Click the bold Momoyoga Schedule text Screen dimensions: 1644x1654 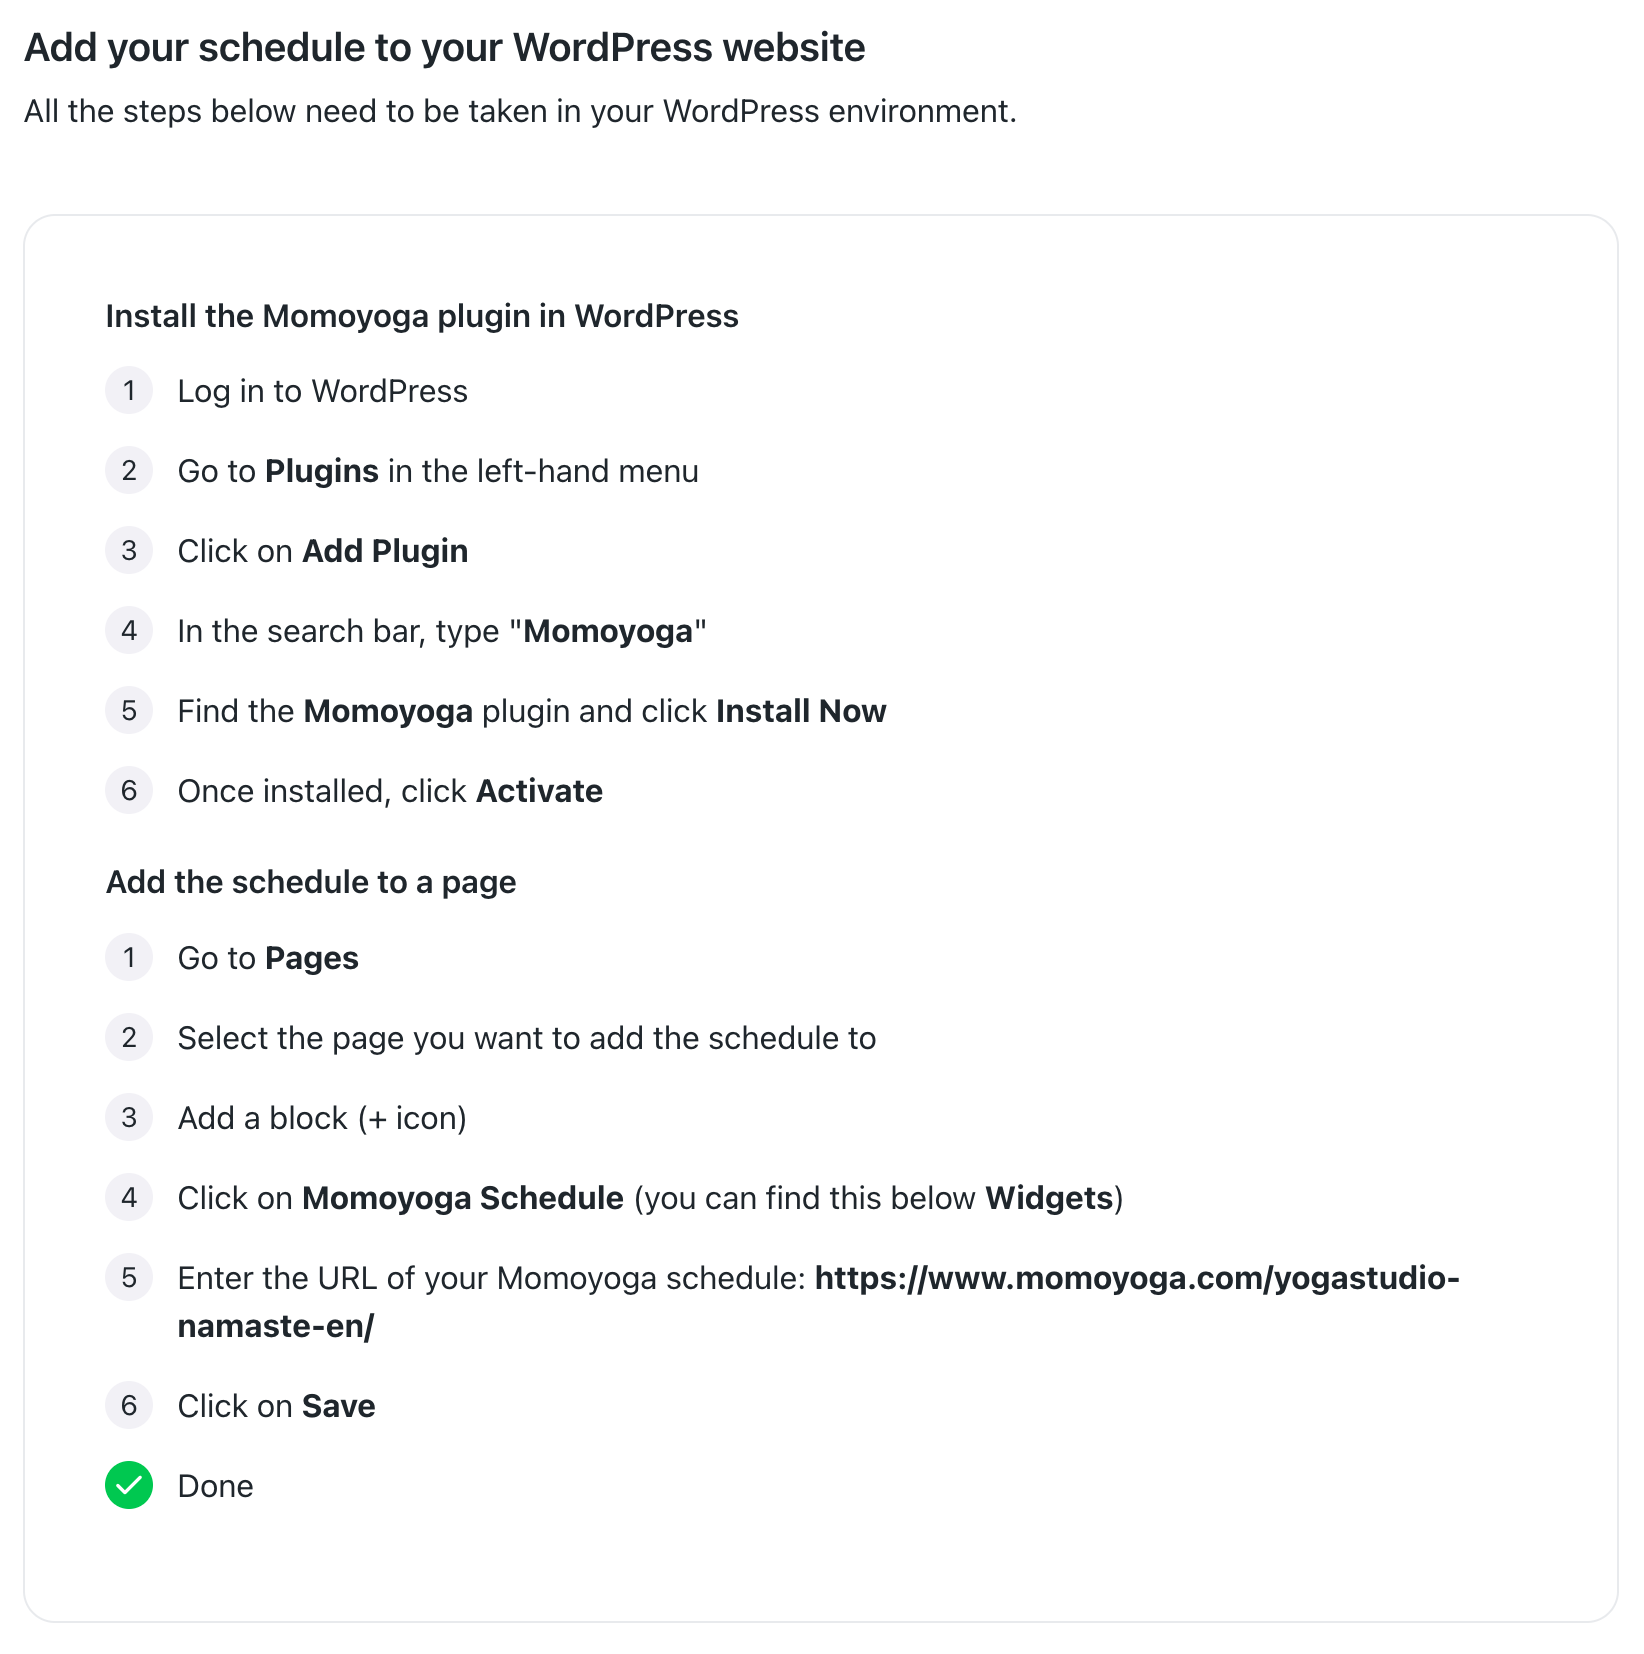463,1198
